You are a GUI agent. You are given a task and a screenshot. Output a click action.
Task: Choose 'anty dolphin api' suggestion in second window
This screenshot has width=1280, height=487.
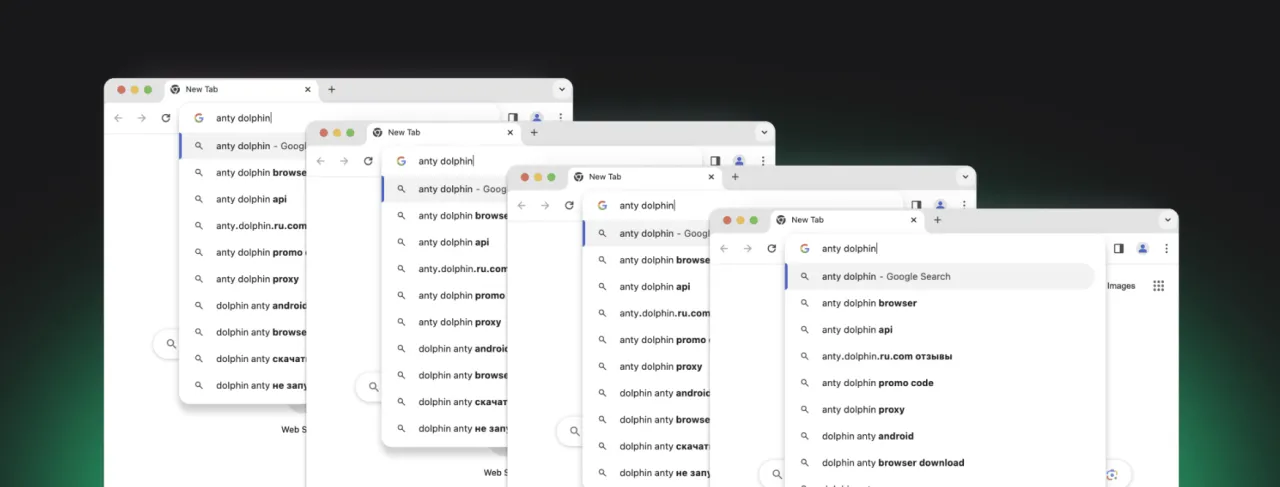pyautogui.click(x=444, y=242)
